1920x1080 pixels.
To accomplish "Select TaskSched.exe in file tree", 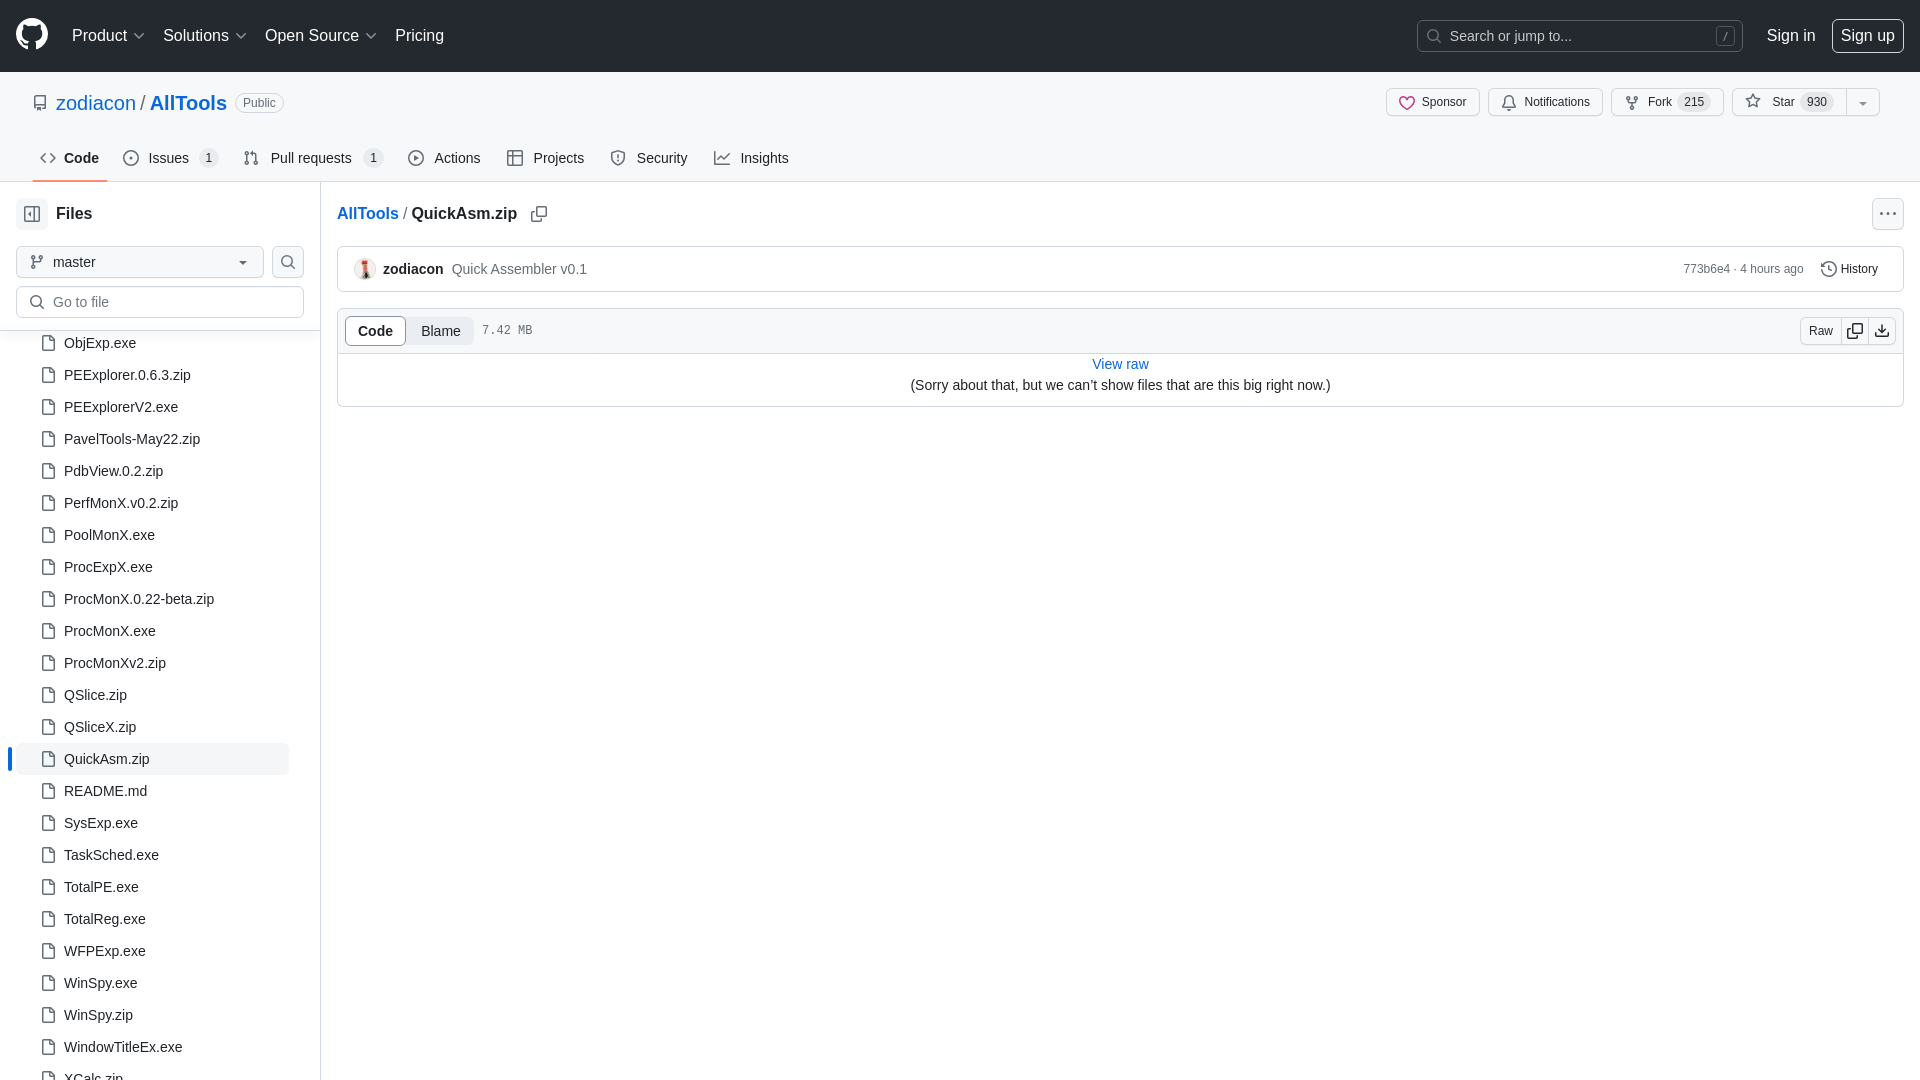I will [152, 855].
